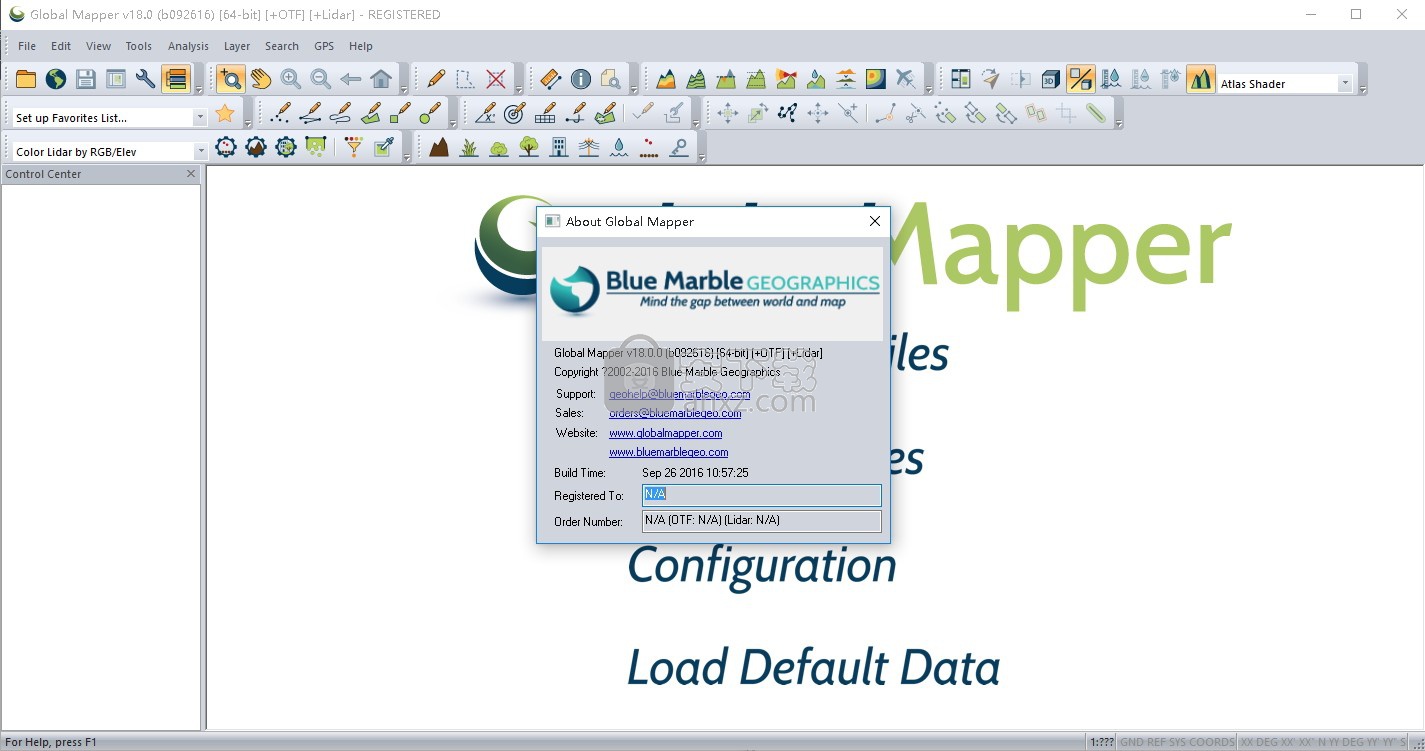
Task: Select the ruler Measure tool
Action: coord(551,79)
